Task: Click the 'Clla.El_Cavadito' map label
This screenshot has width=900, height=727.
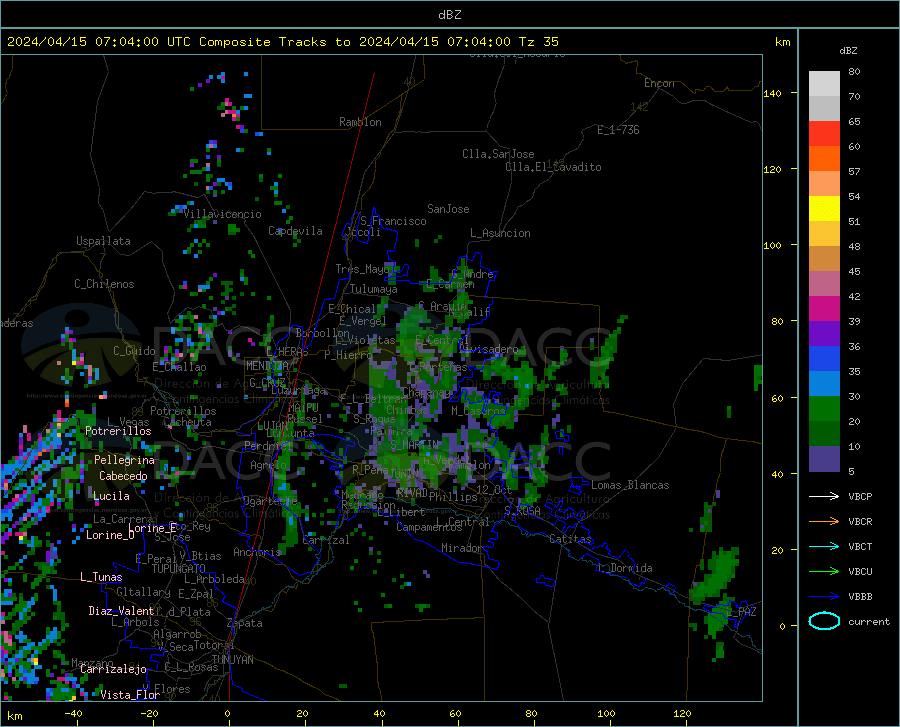Action: pos(553,167)
